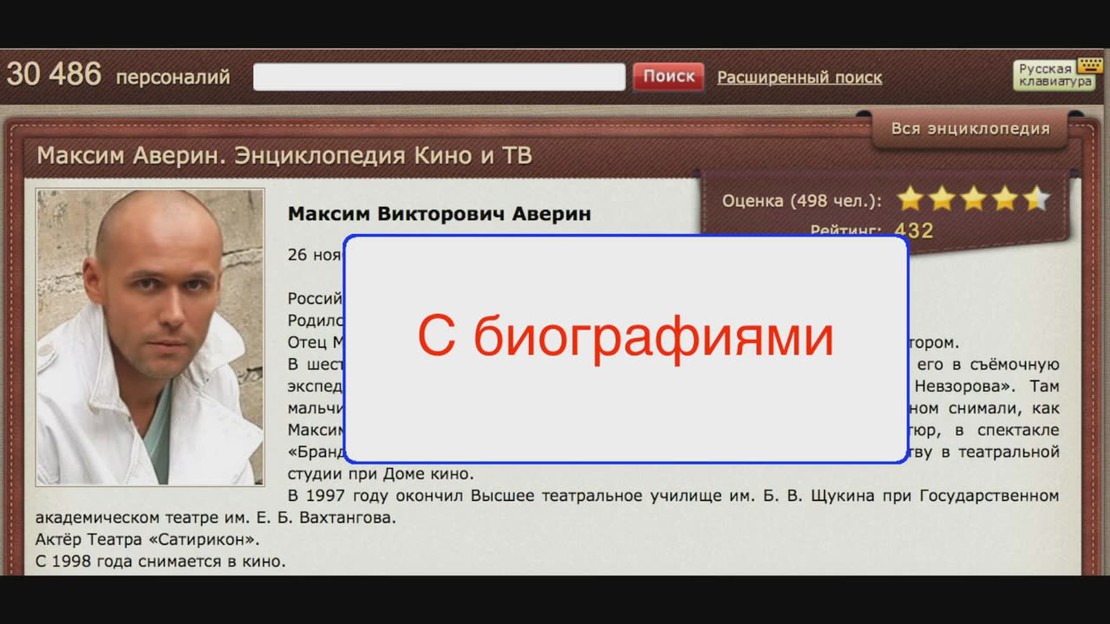Click the Оценка (498 чел.) label
This screenshot has width=1110, height=624.
pyautogui.click(x=802, y=201)
